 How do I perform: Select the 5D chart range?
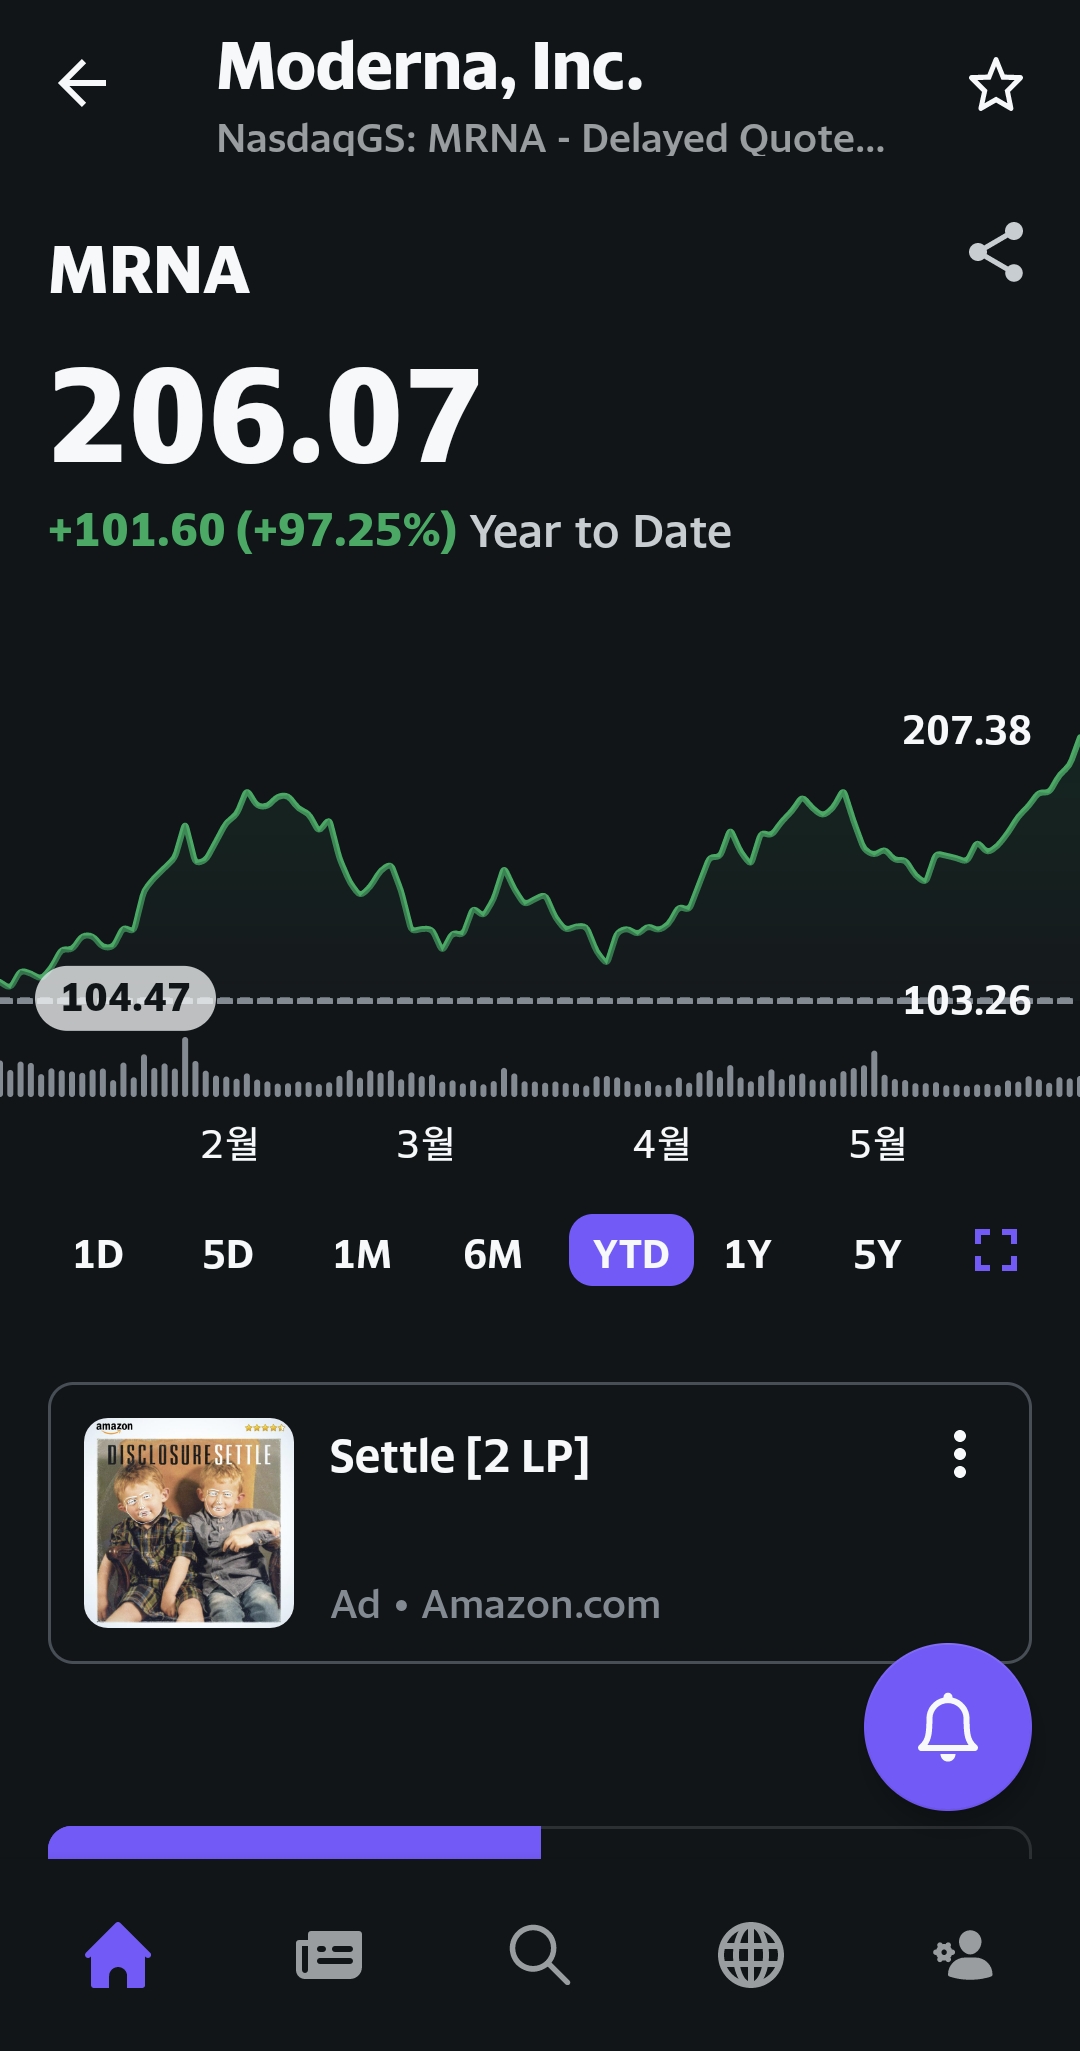(228, 1253)
